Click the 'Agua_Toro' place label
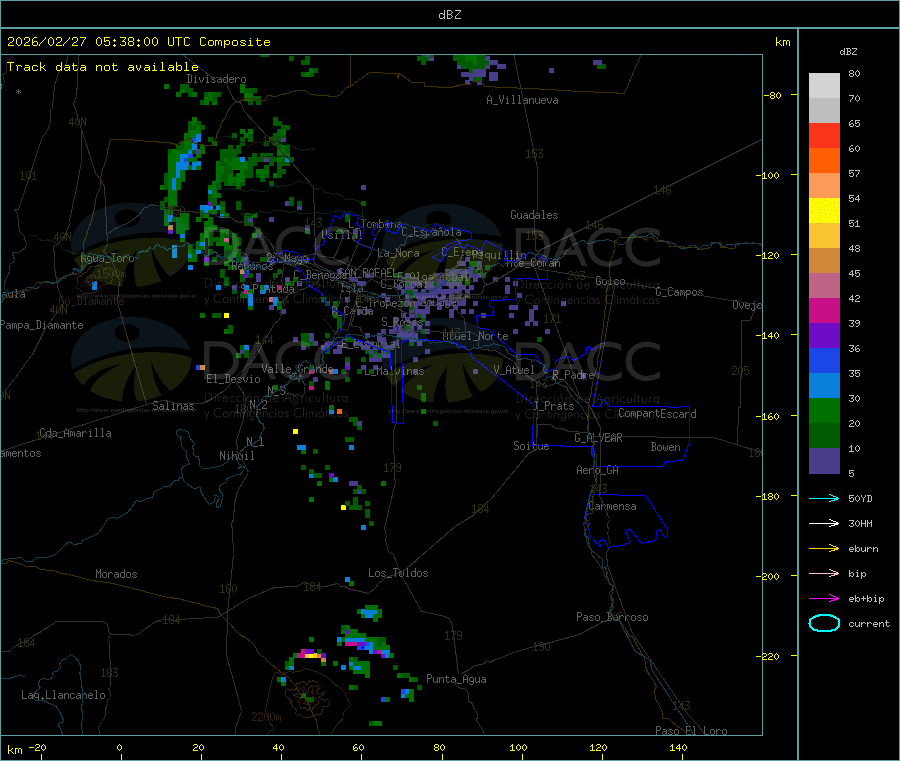The height and width of the screenshot is (761, 900). [107, 258]
